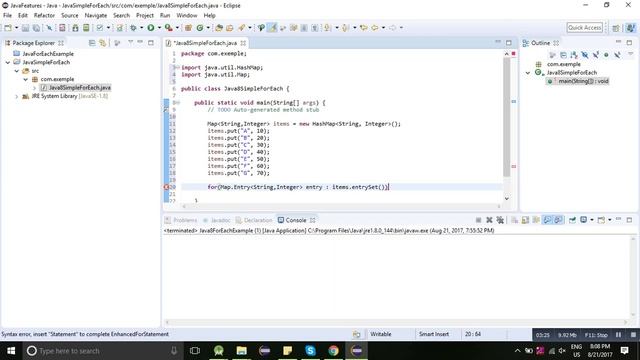
Task: Toggle Hide Non-Public Members green dot icon
Action: (x=606, y=55)
